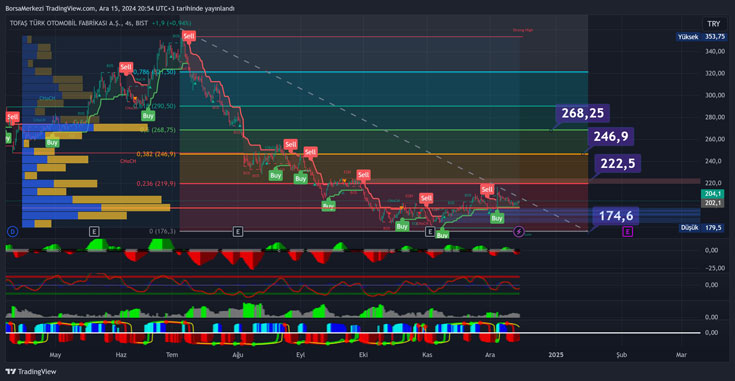
Task: Click the BorsaMerkezi TradingView.com publication header
Action: click(x=120, y=8)
